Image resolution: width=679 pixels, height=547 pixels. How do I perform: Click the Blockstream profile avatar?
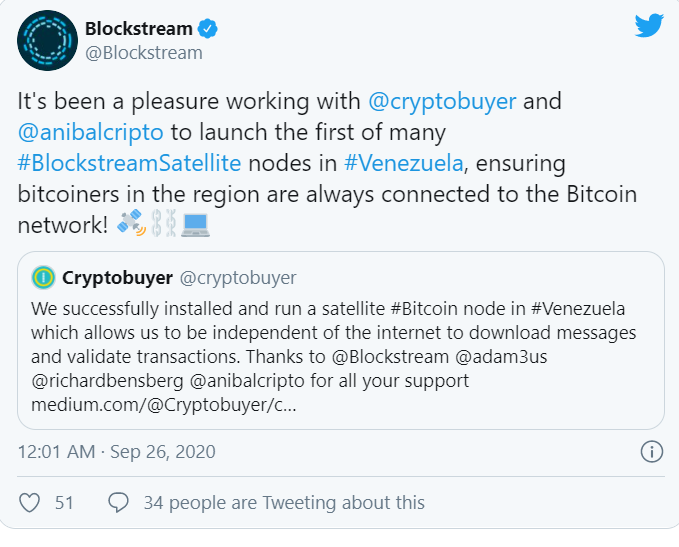click(x=47, y=40)
